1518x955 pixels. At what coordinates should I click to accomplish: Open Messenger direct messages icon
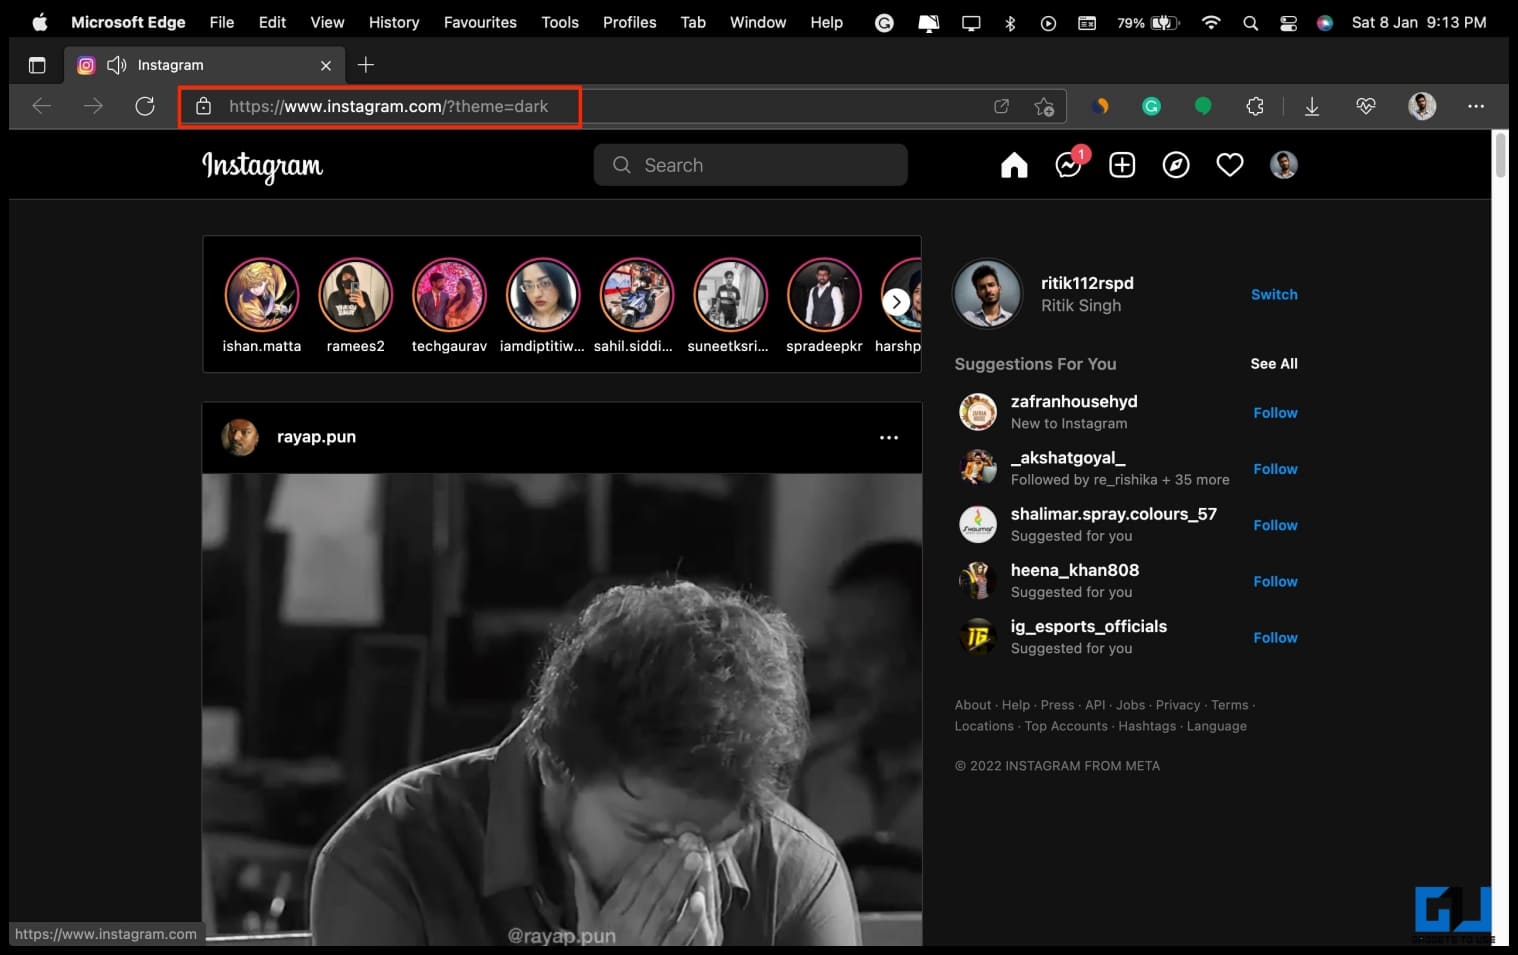click(x=1068, y=165)
